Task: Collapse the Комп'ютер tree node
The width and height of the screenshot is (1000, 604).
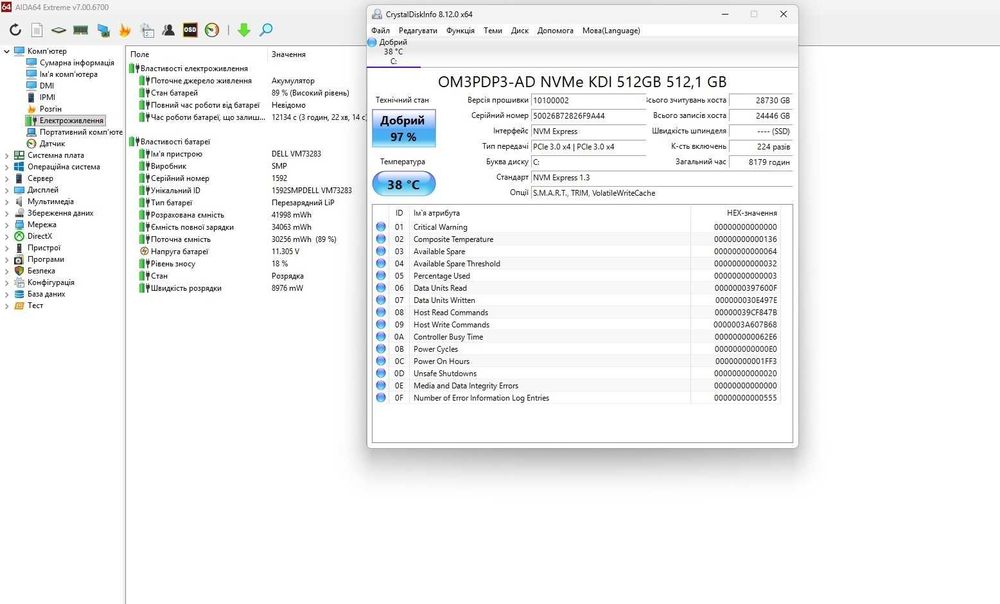Action: 6,51
